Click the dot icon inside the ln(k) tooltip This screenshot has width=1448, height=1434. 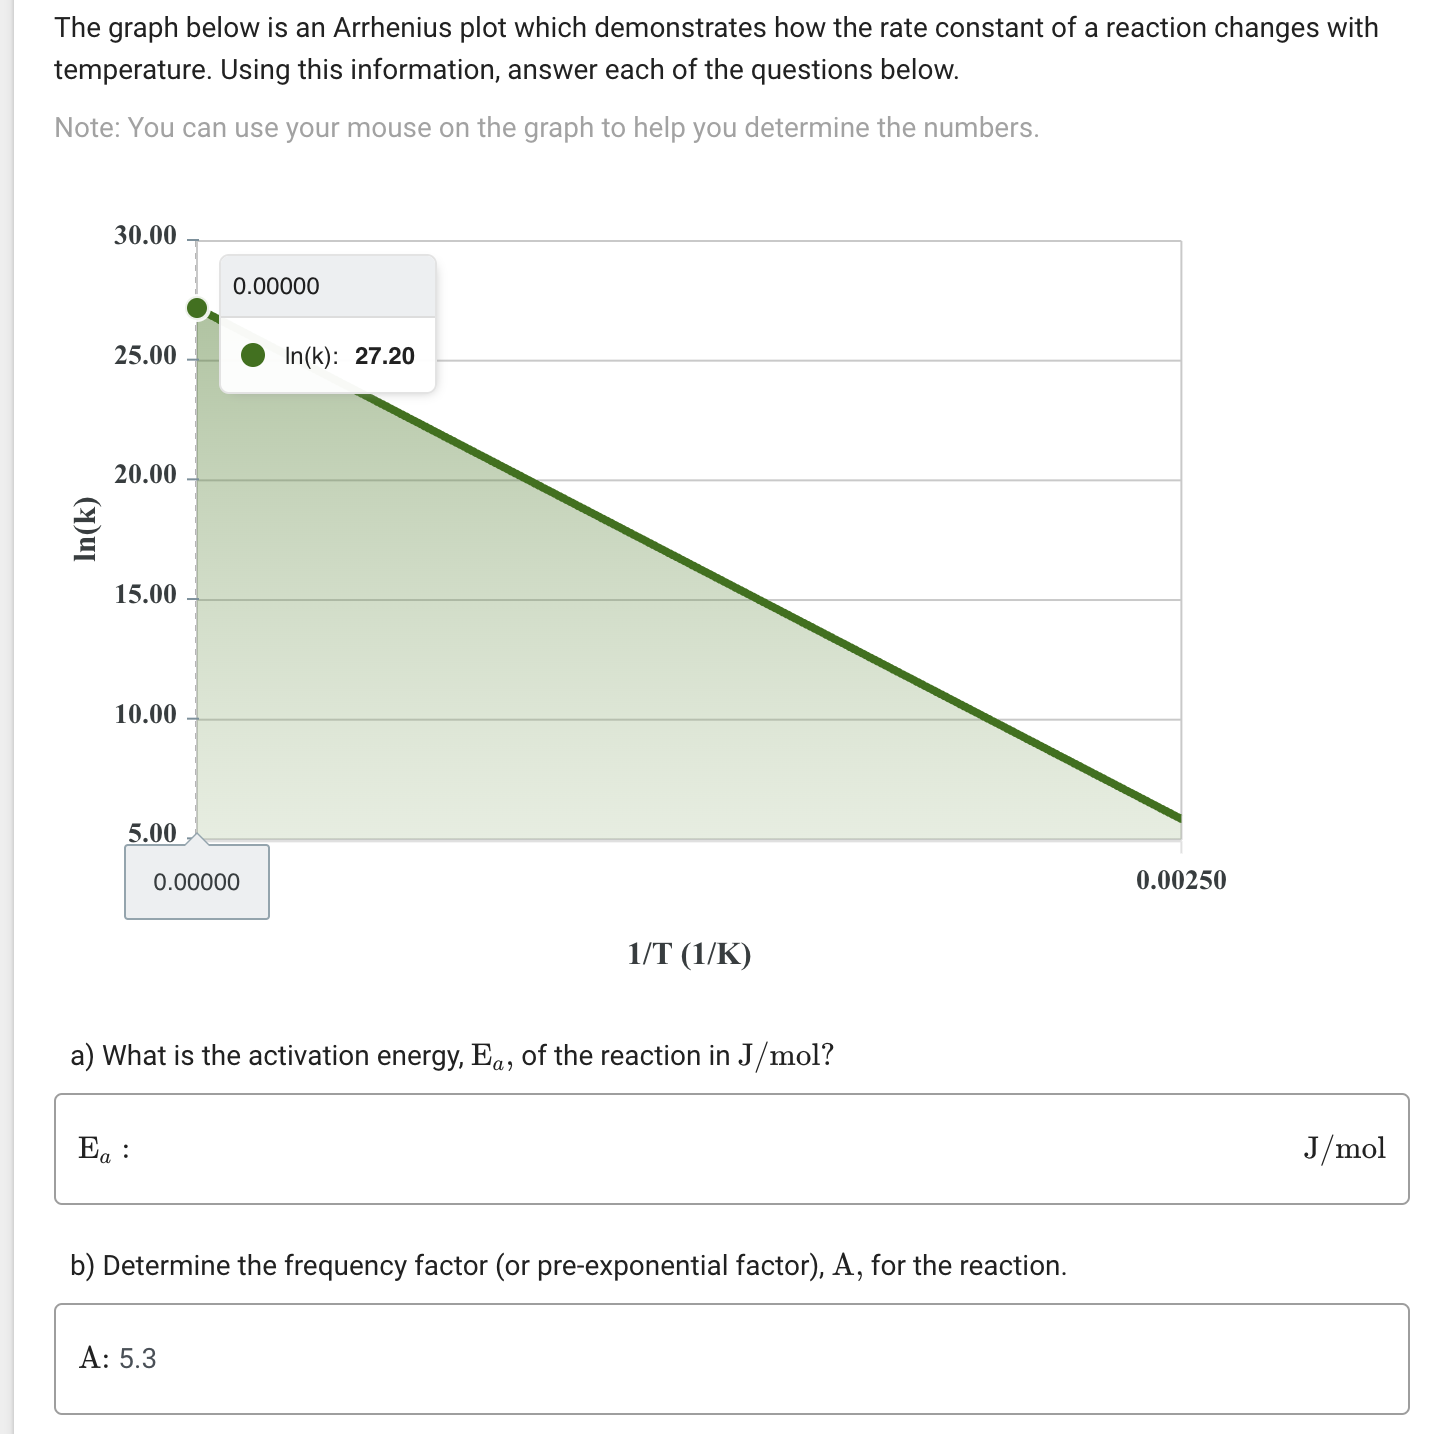tap(254, 355)
